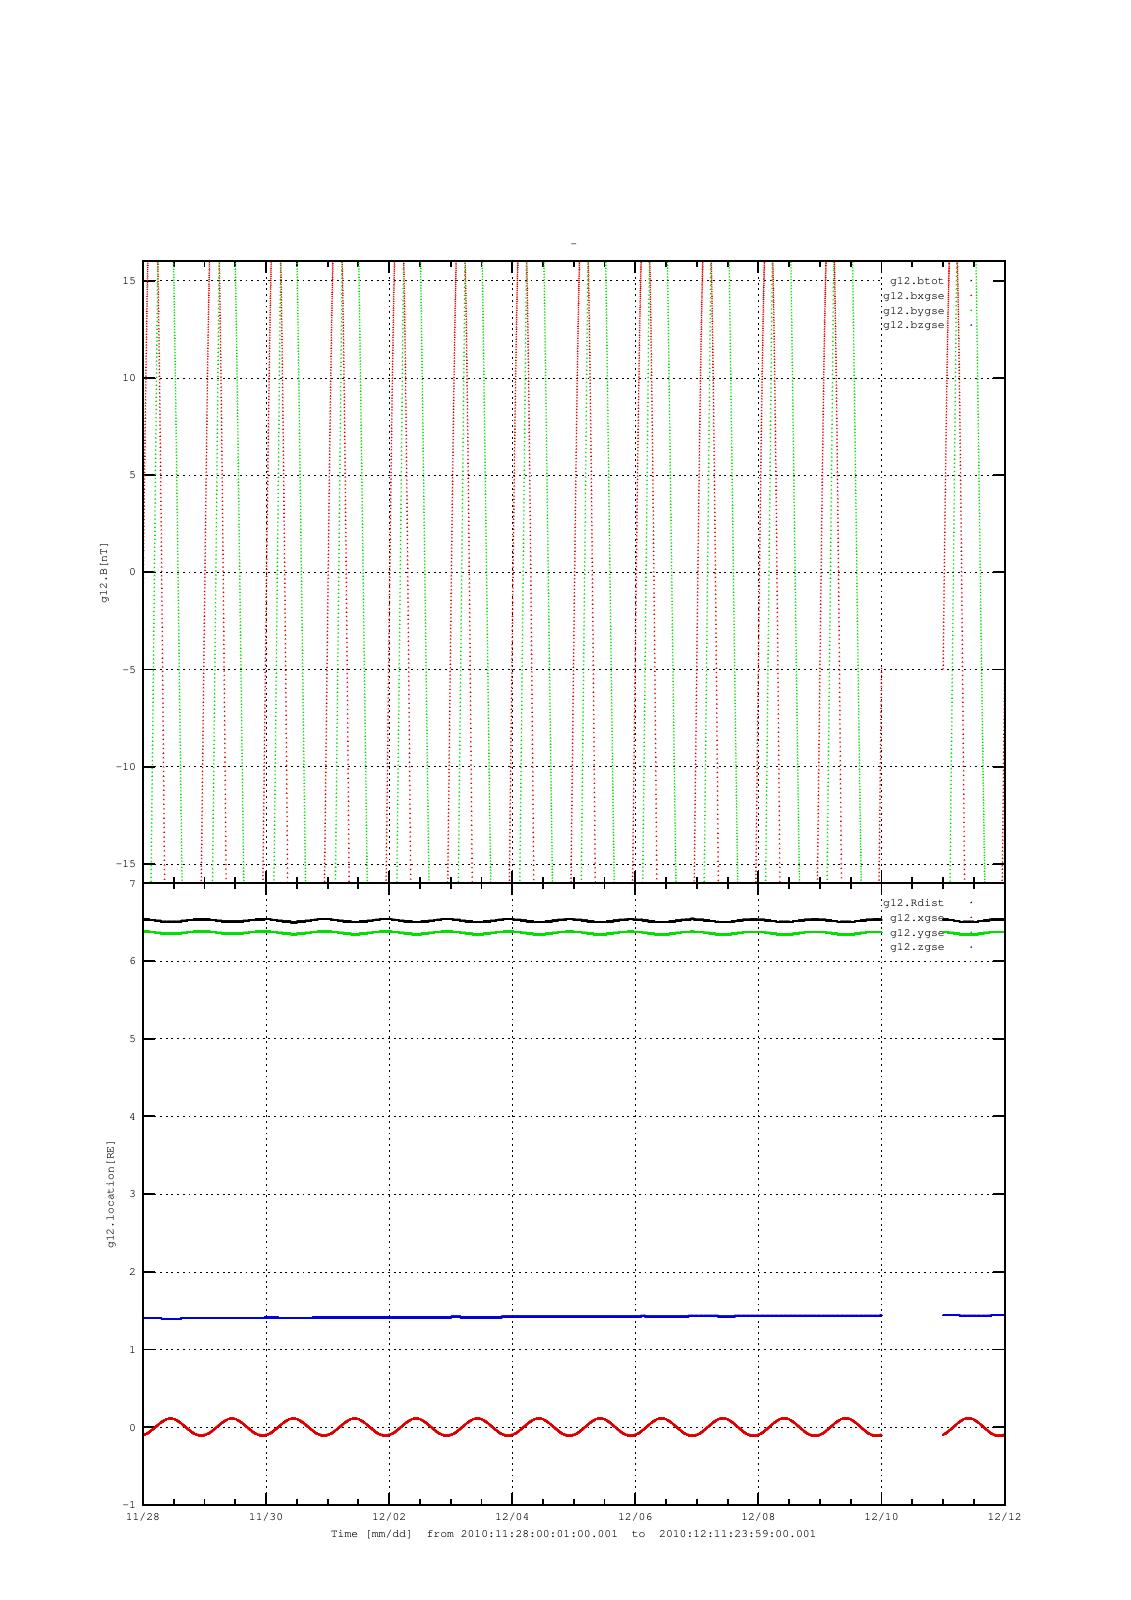Click the g12.zgse legend label
This screenshot has width=1131, height=1600.
tap(917, 947)
